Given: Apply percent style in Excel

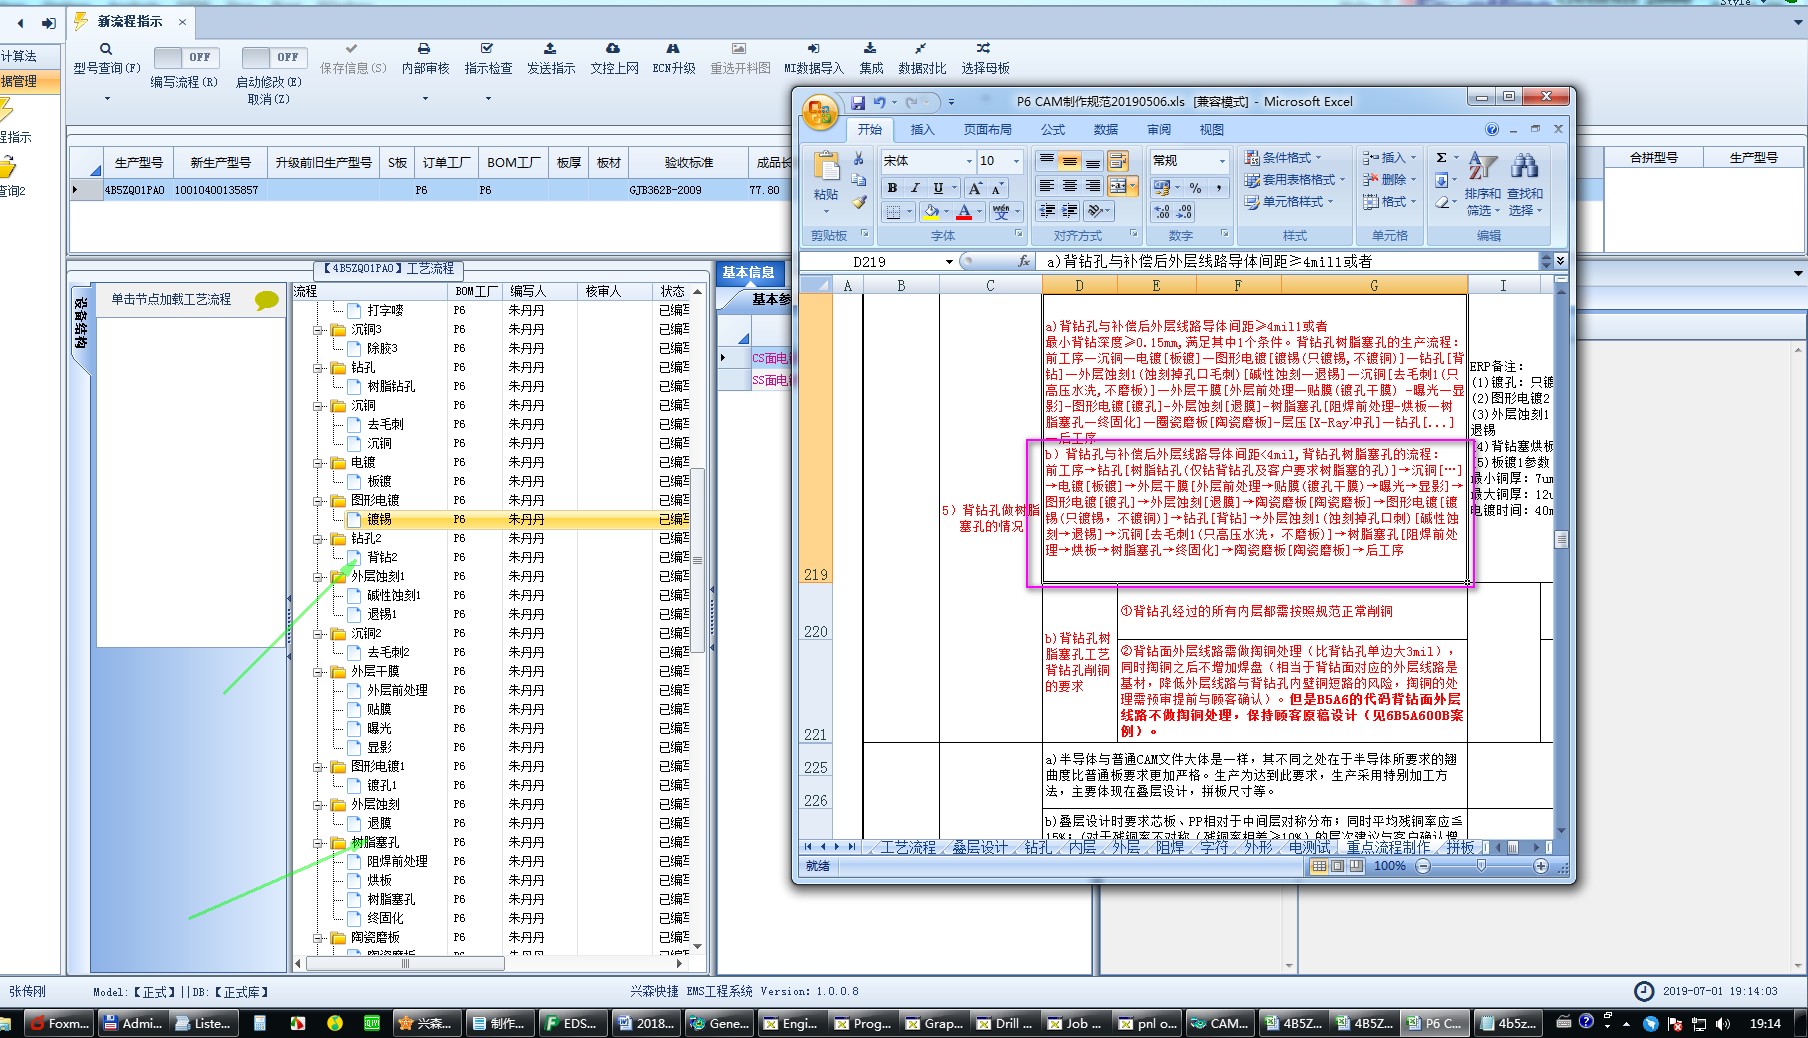Looking at the screenshot, I should pyautogui.click(x=1195, y=187).
